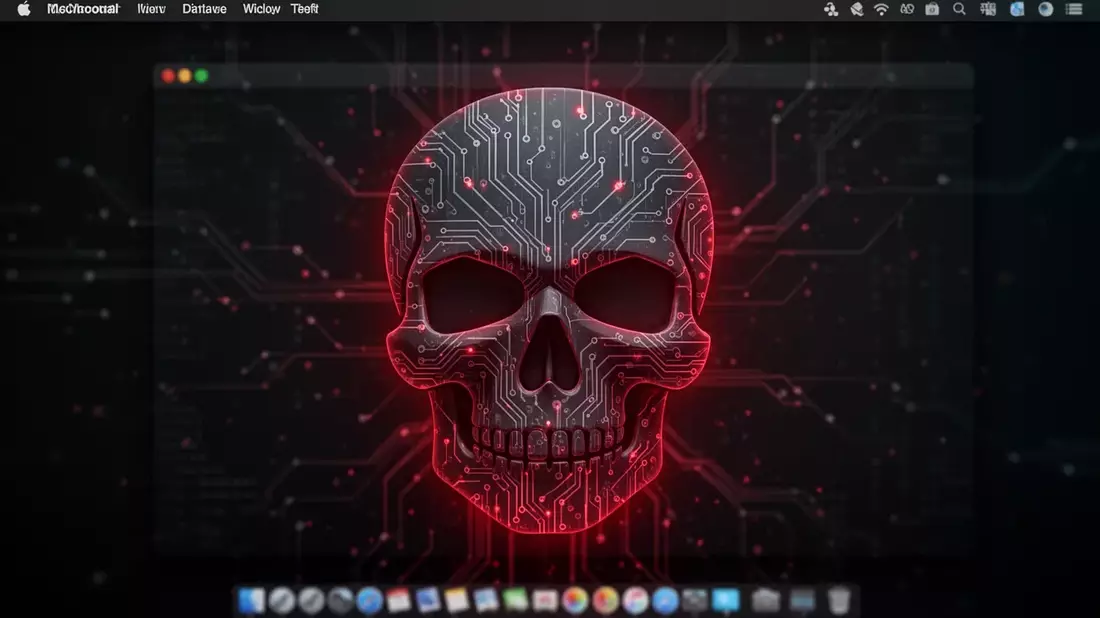
Task: Open the rainbow Photos icon in dock
Action: 575,600
